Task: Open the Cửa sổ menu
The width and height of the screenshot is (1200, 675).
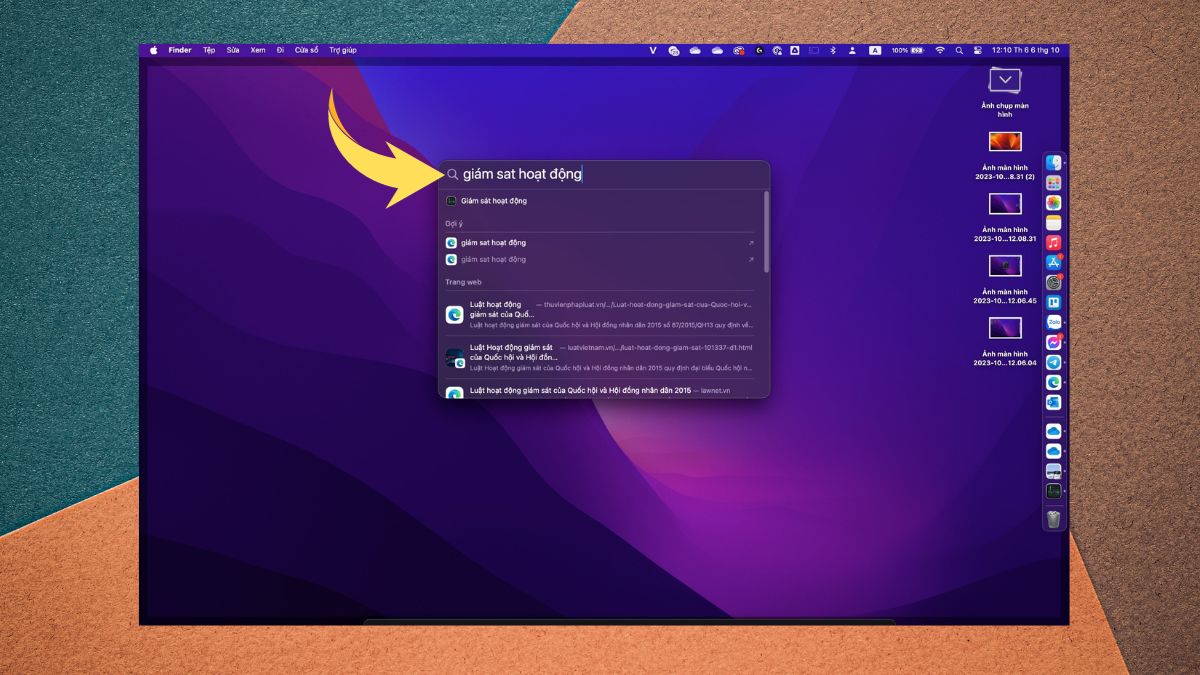Action: point(306,50)
